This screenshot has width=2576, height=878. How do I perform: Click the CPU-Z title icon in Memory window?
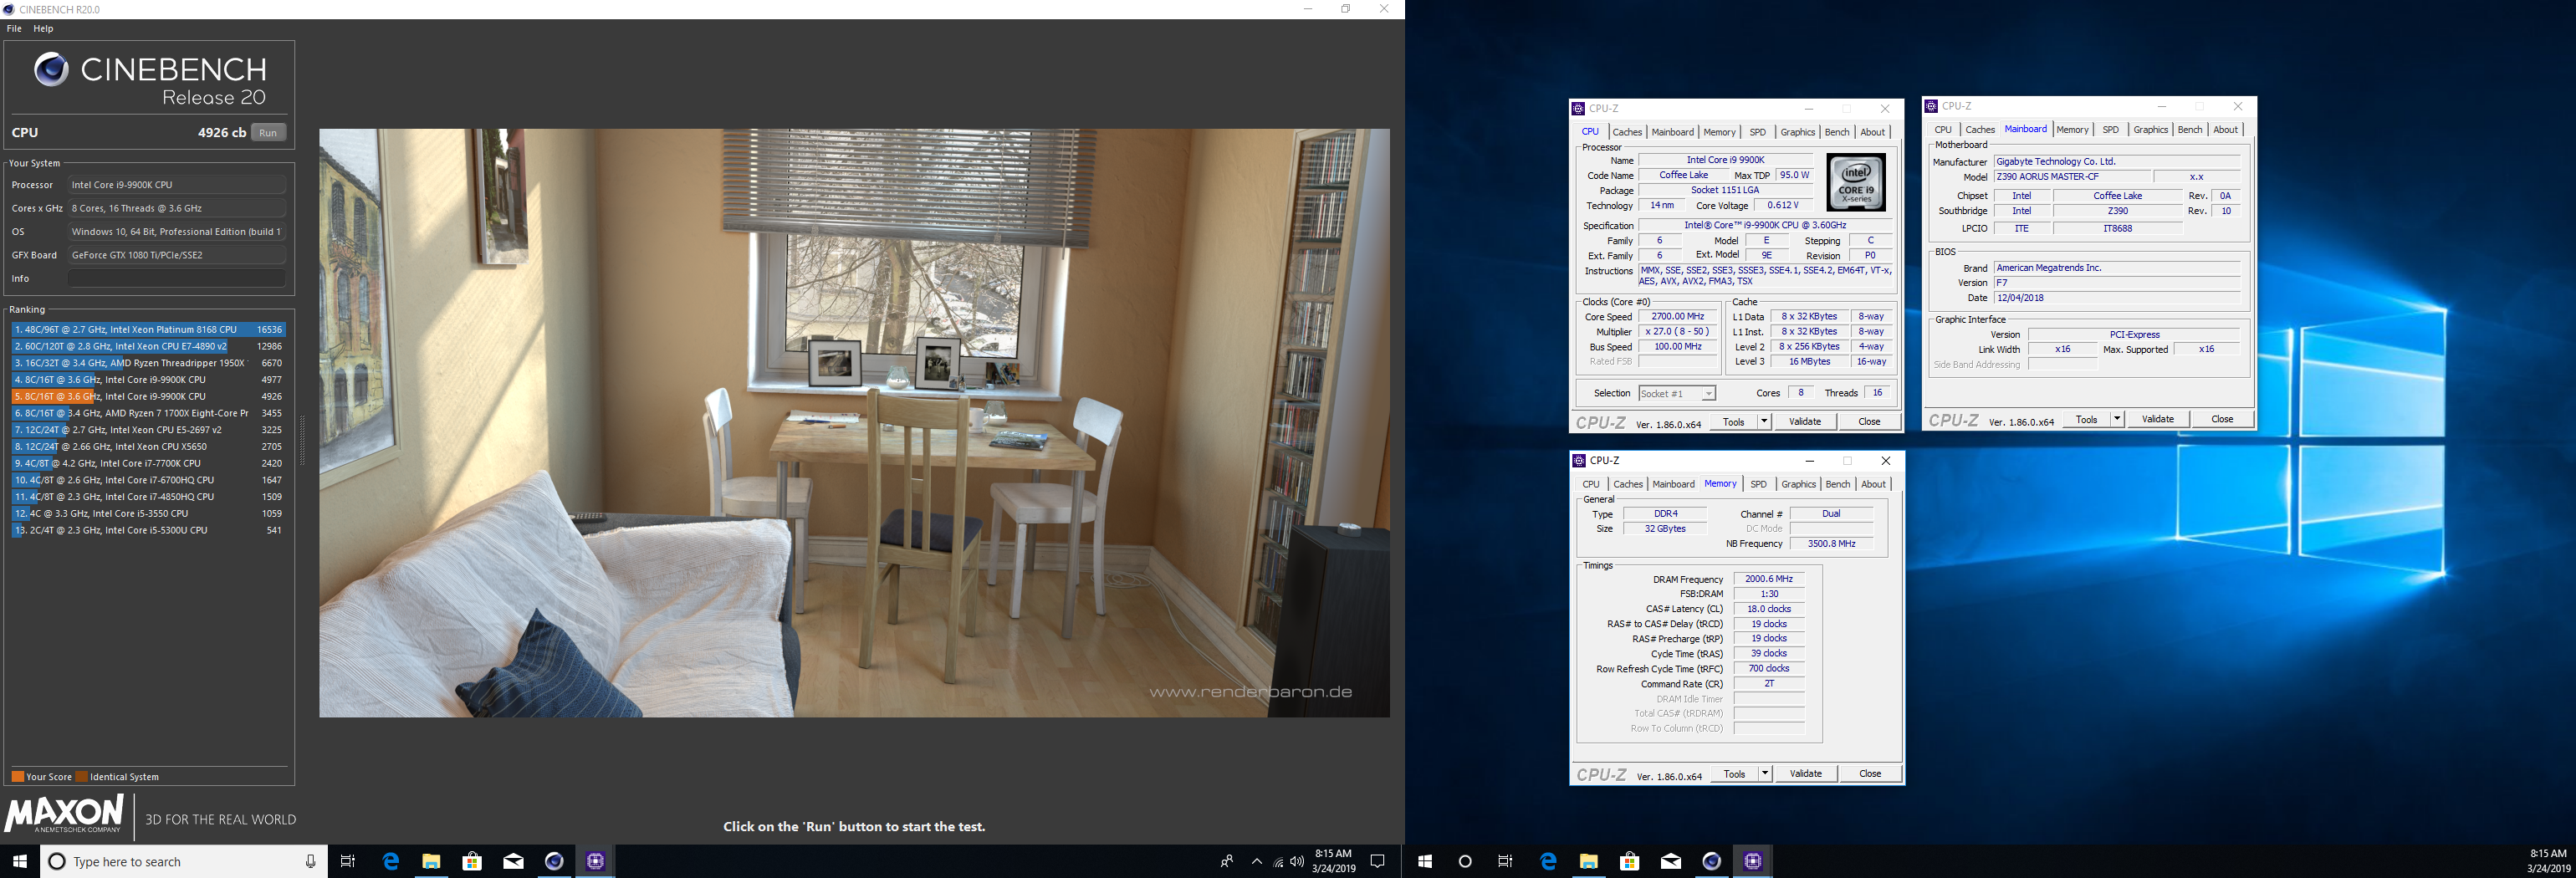pos(1579,461)
